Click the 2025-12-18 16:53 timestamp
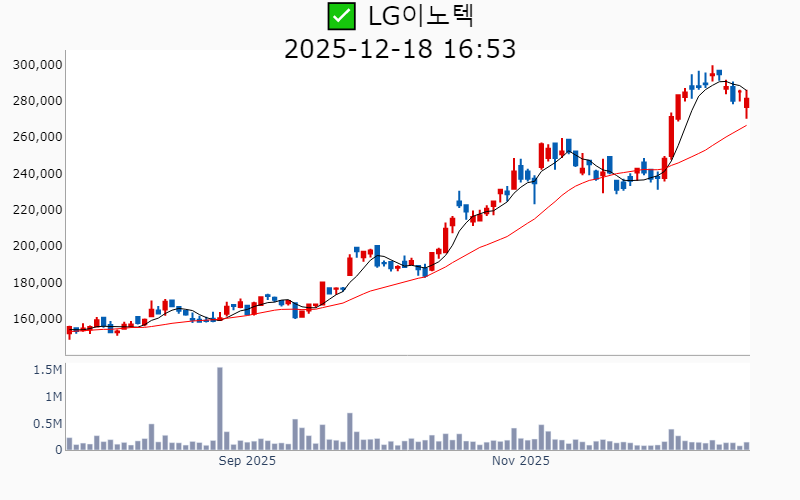 tap(400, 48)
